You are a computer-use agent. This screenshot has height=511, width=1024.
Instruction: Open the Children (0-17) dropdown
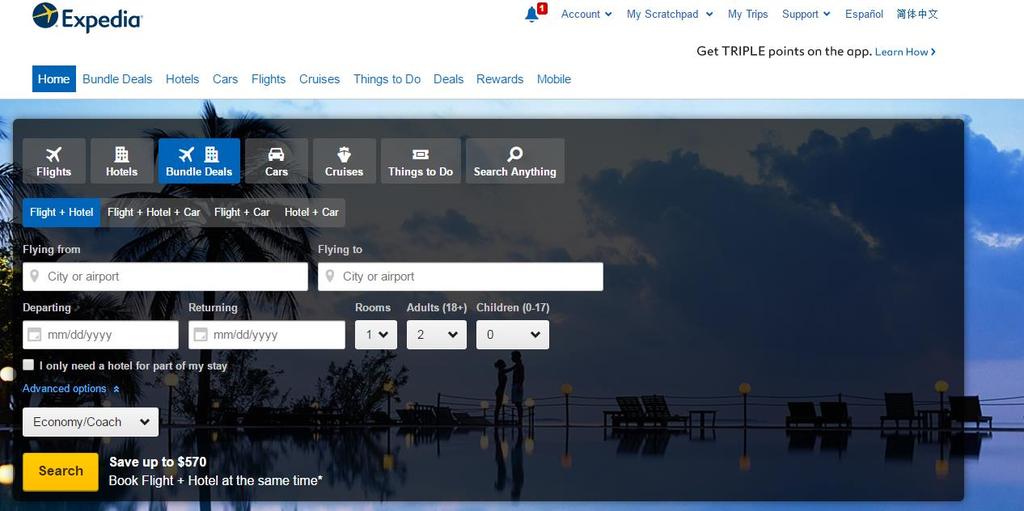513,335
